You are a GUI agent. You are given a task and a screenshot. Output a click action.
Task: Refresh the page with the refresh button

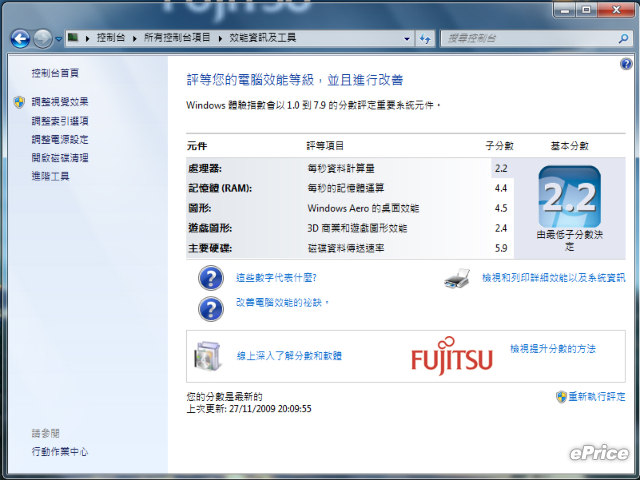pyautogui.click(x=425, y=39)
